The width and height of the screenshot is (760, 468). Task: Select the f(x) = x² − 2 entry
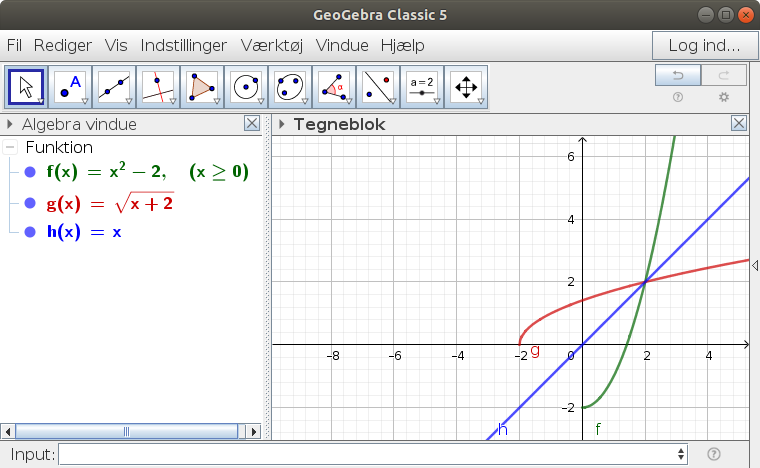point(147,172)
